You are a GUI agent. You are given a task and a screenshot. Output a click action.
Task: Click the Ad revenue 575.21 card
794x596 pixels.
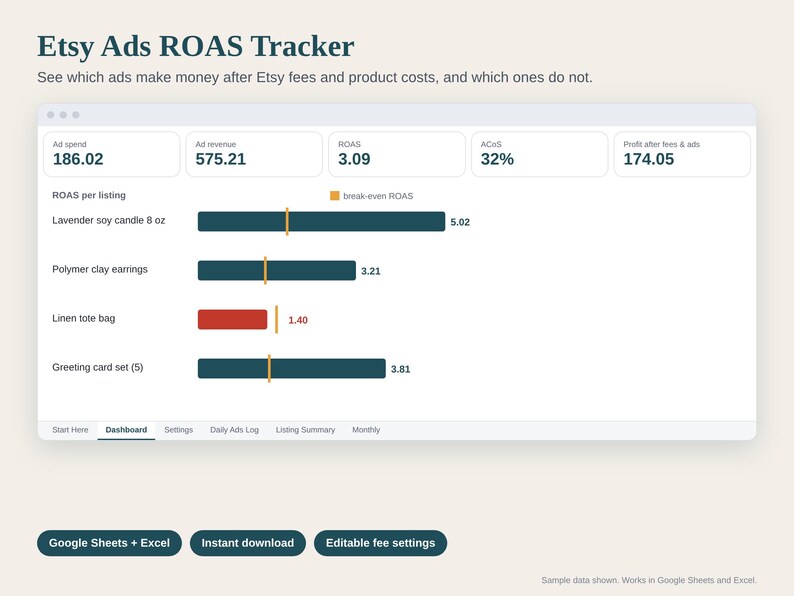(x=254, y=154)
